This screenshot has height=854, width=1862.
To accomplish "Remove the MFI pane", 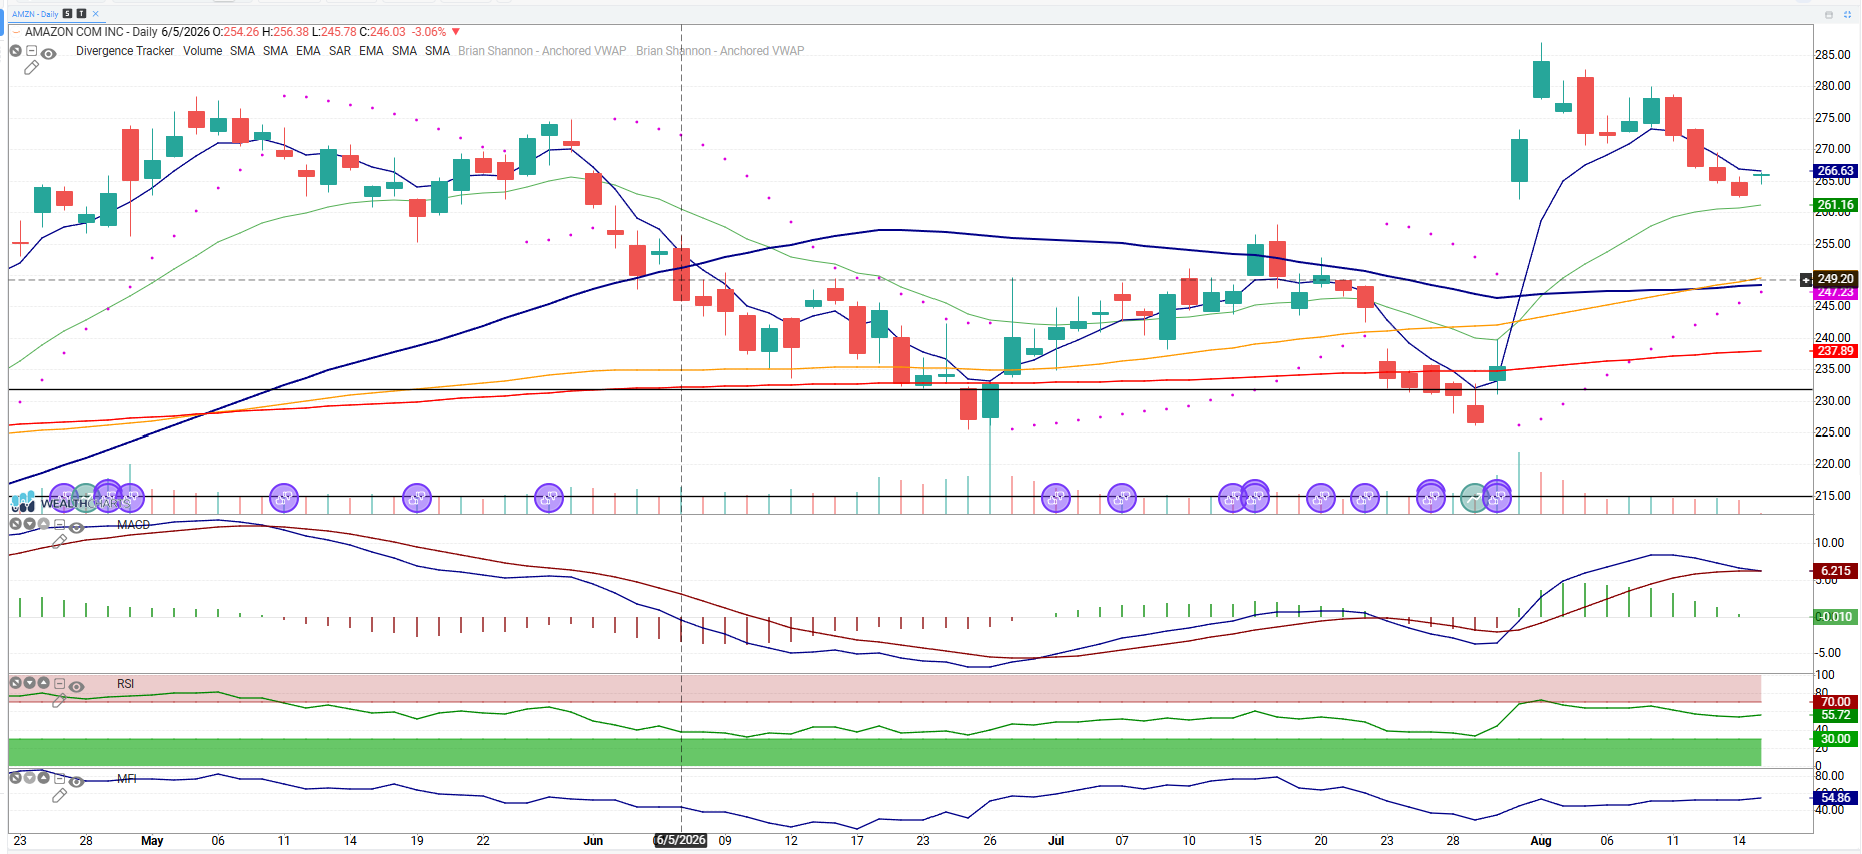I will coord(15,777).
